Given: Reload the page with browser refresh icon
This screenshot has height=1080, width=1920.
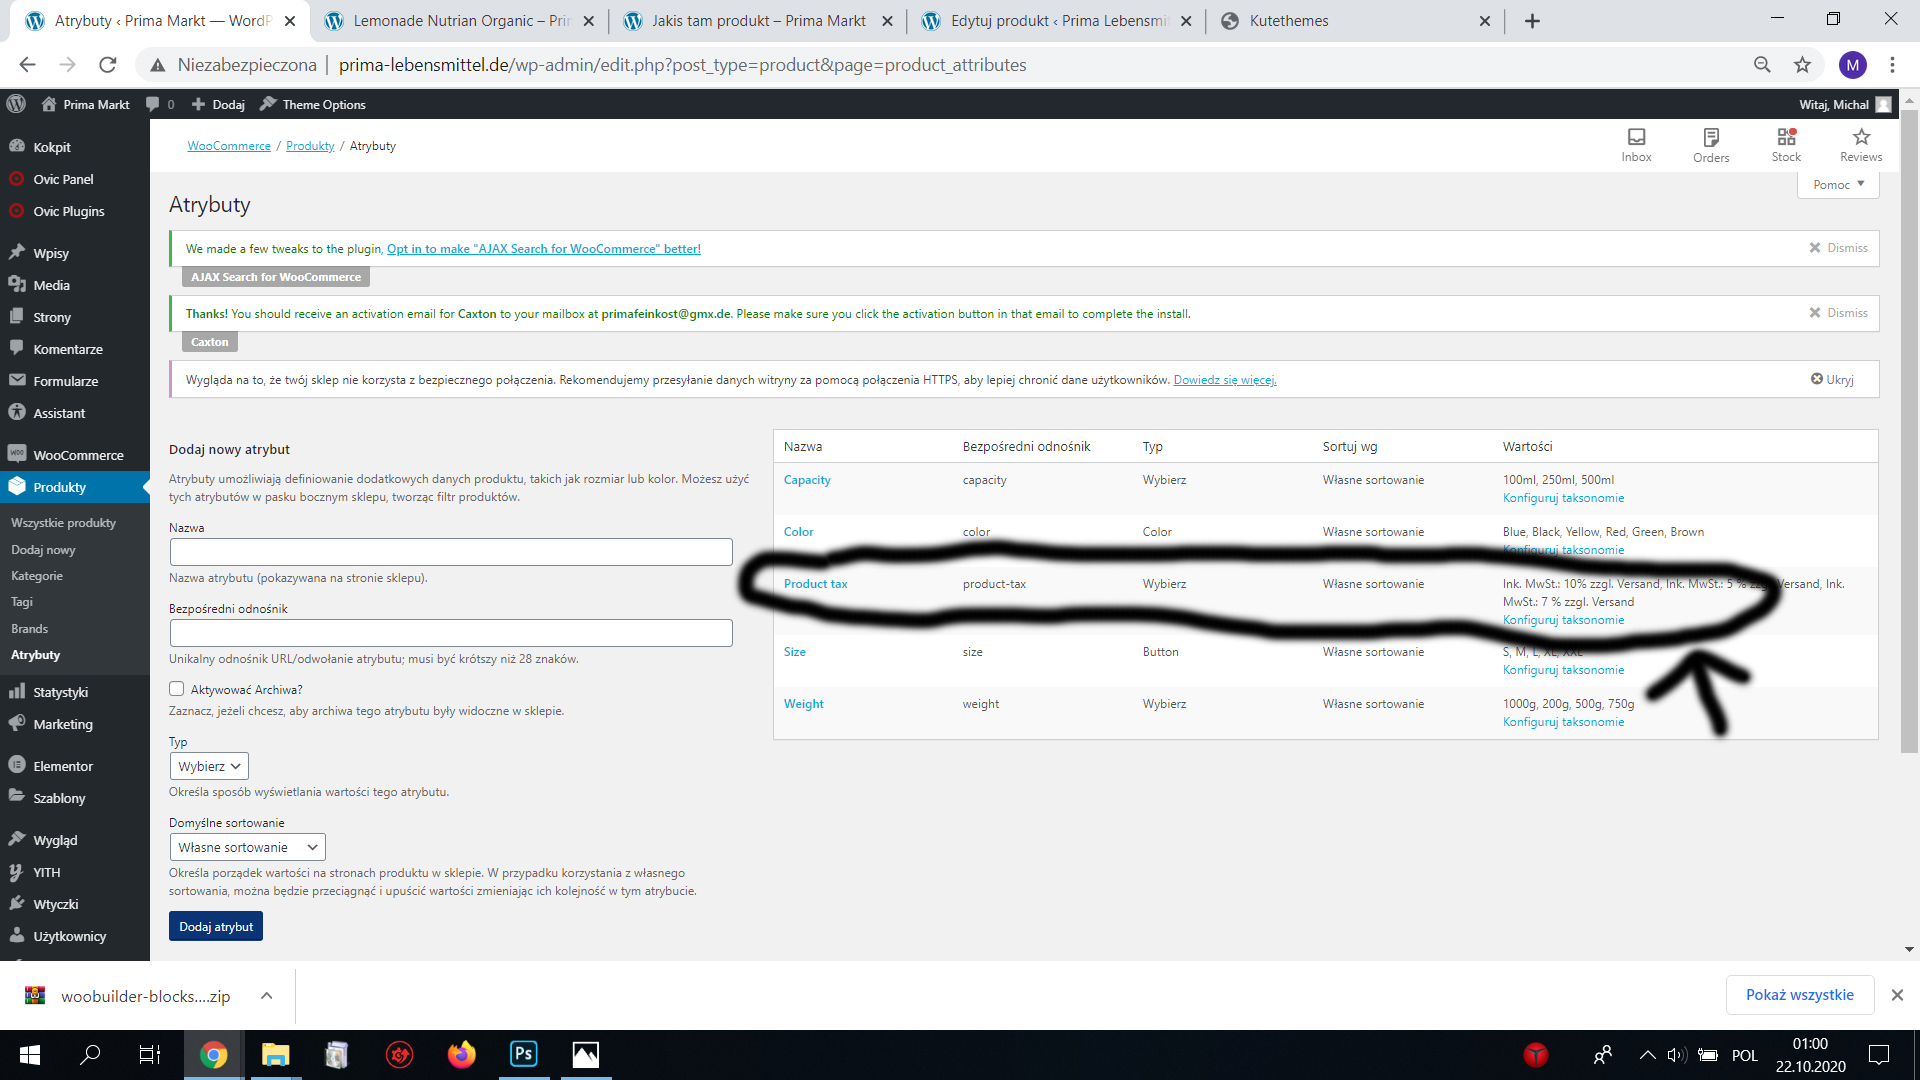Looking at the screenshot, I should [x=108, y=65].
